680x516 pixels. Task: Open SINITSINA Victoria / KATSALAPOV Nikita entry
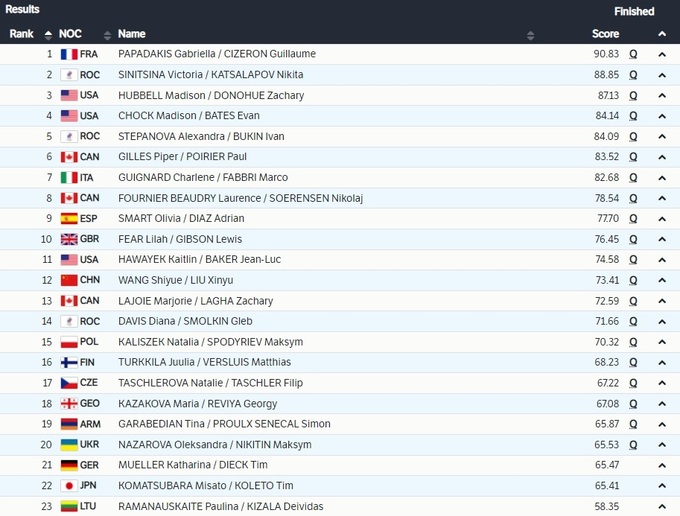point(210,75)
